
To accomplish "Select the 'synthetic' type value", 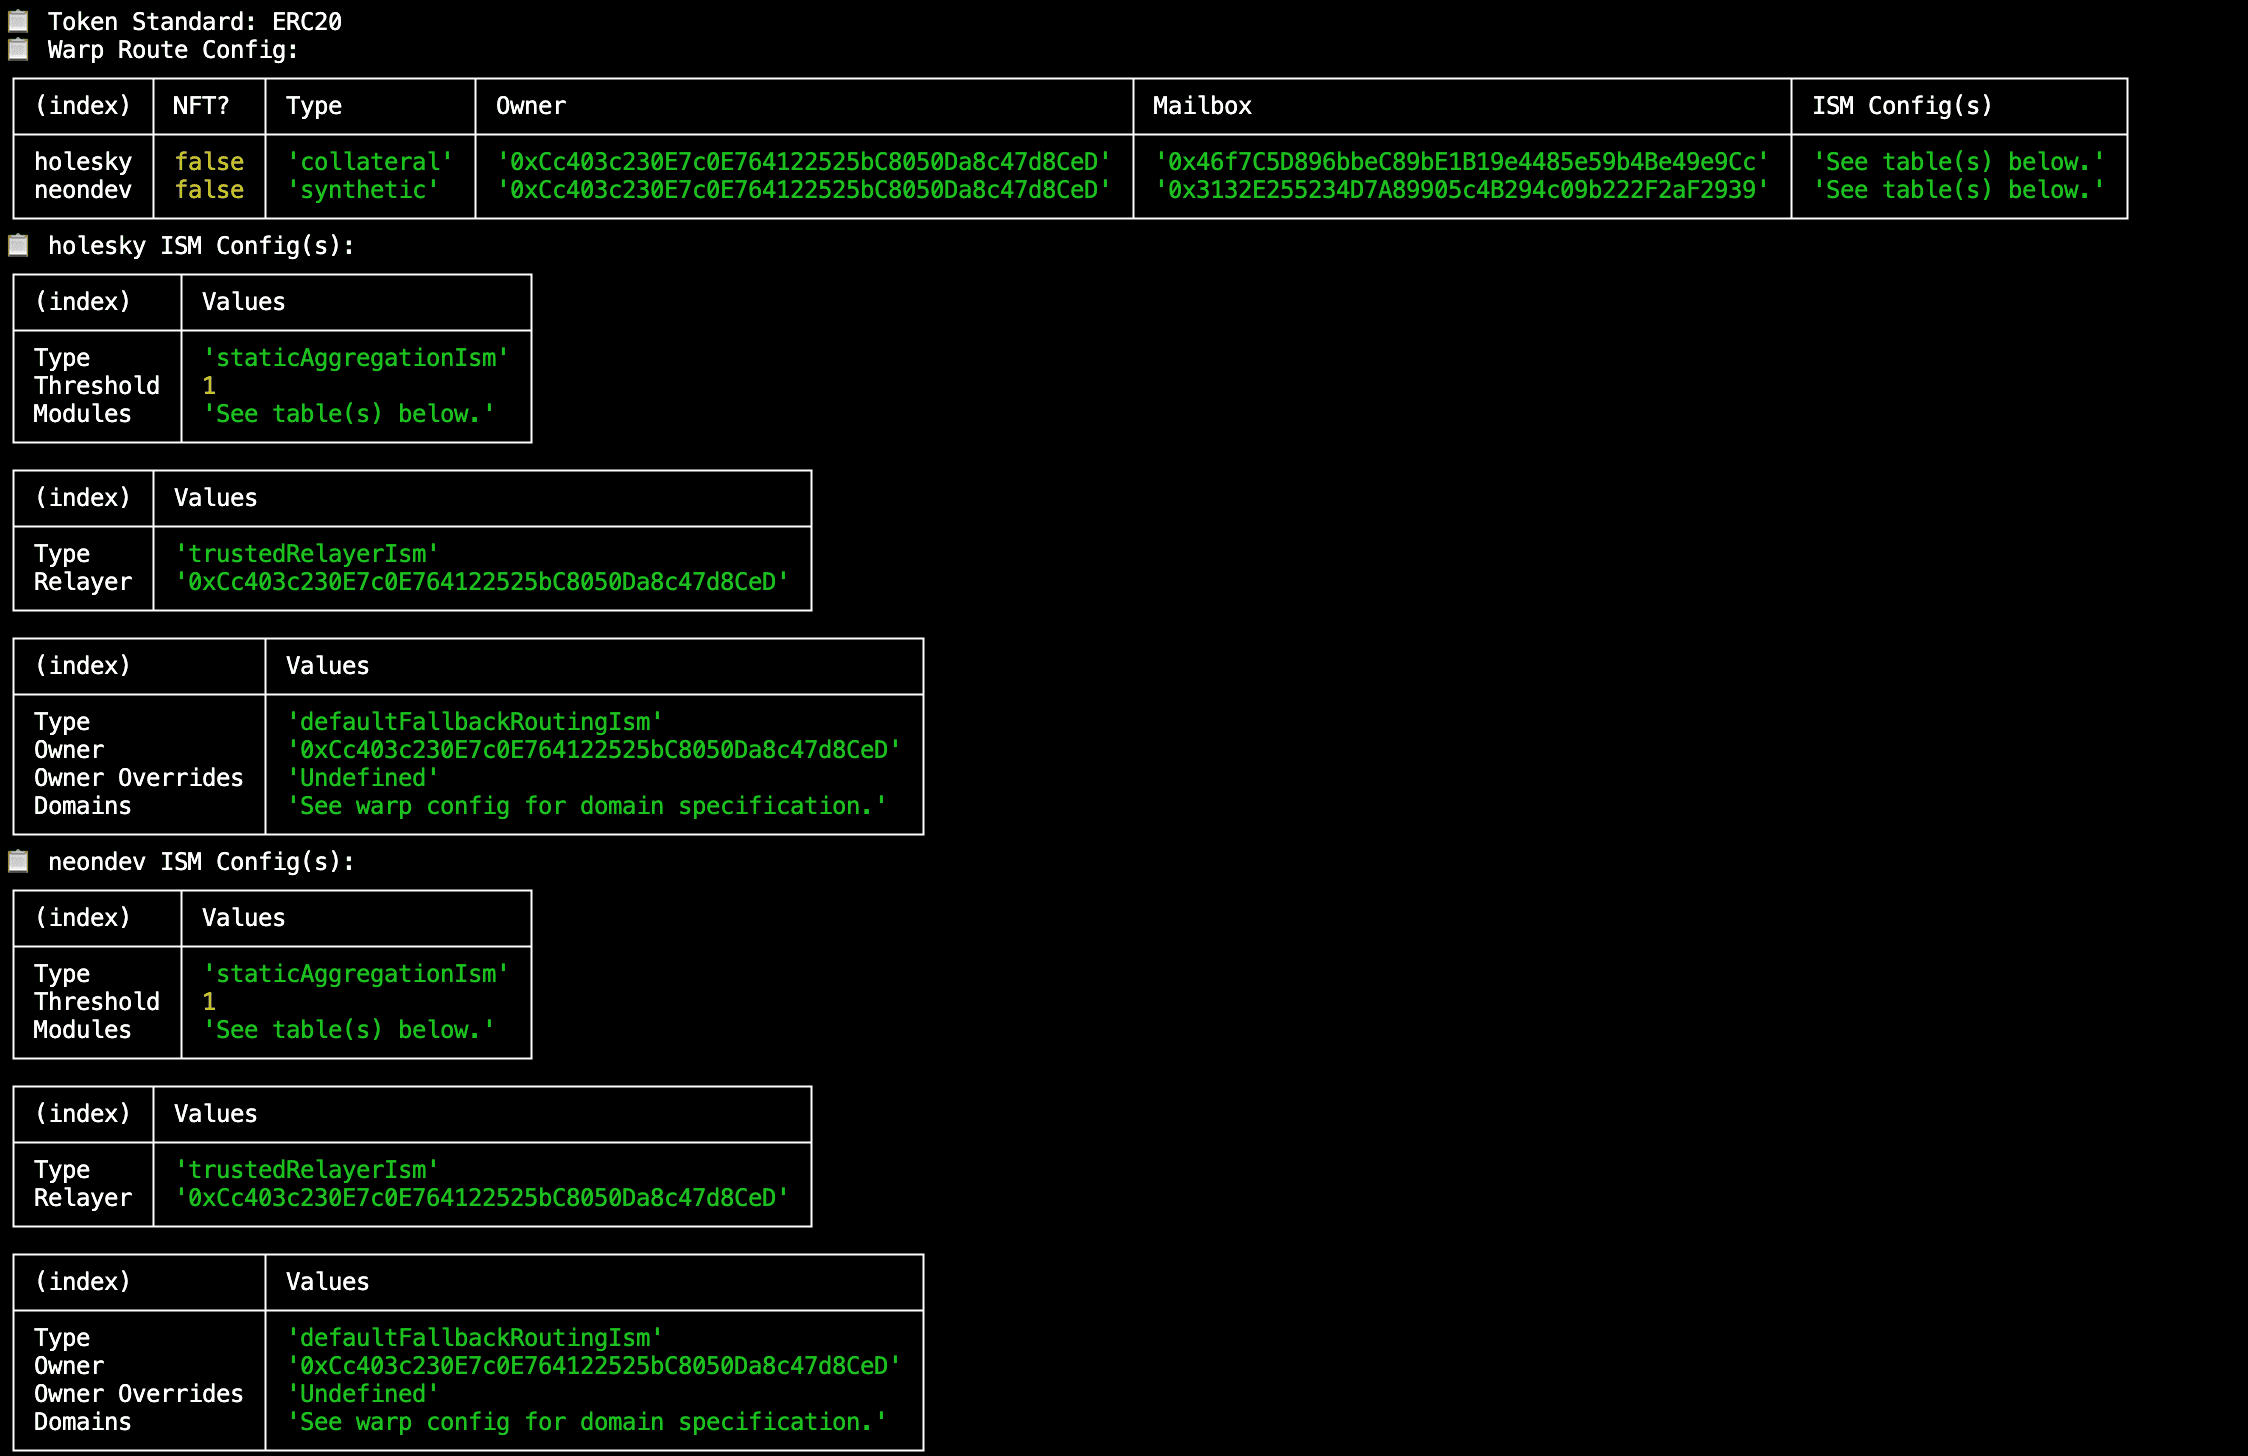I will tap(363, 190).
